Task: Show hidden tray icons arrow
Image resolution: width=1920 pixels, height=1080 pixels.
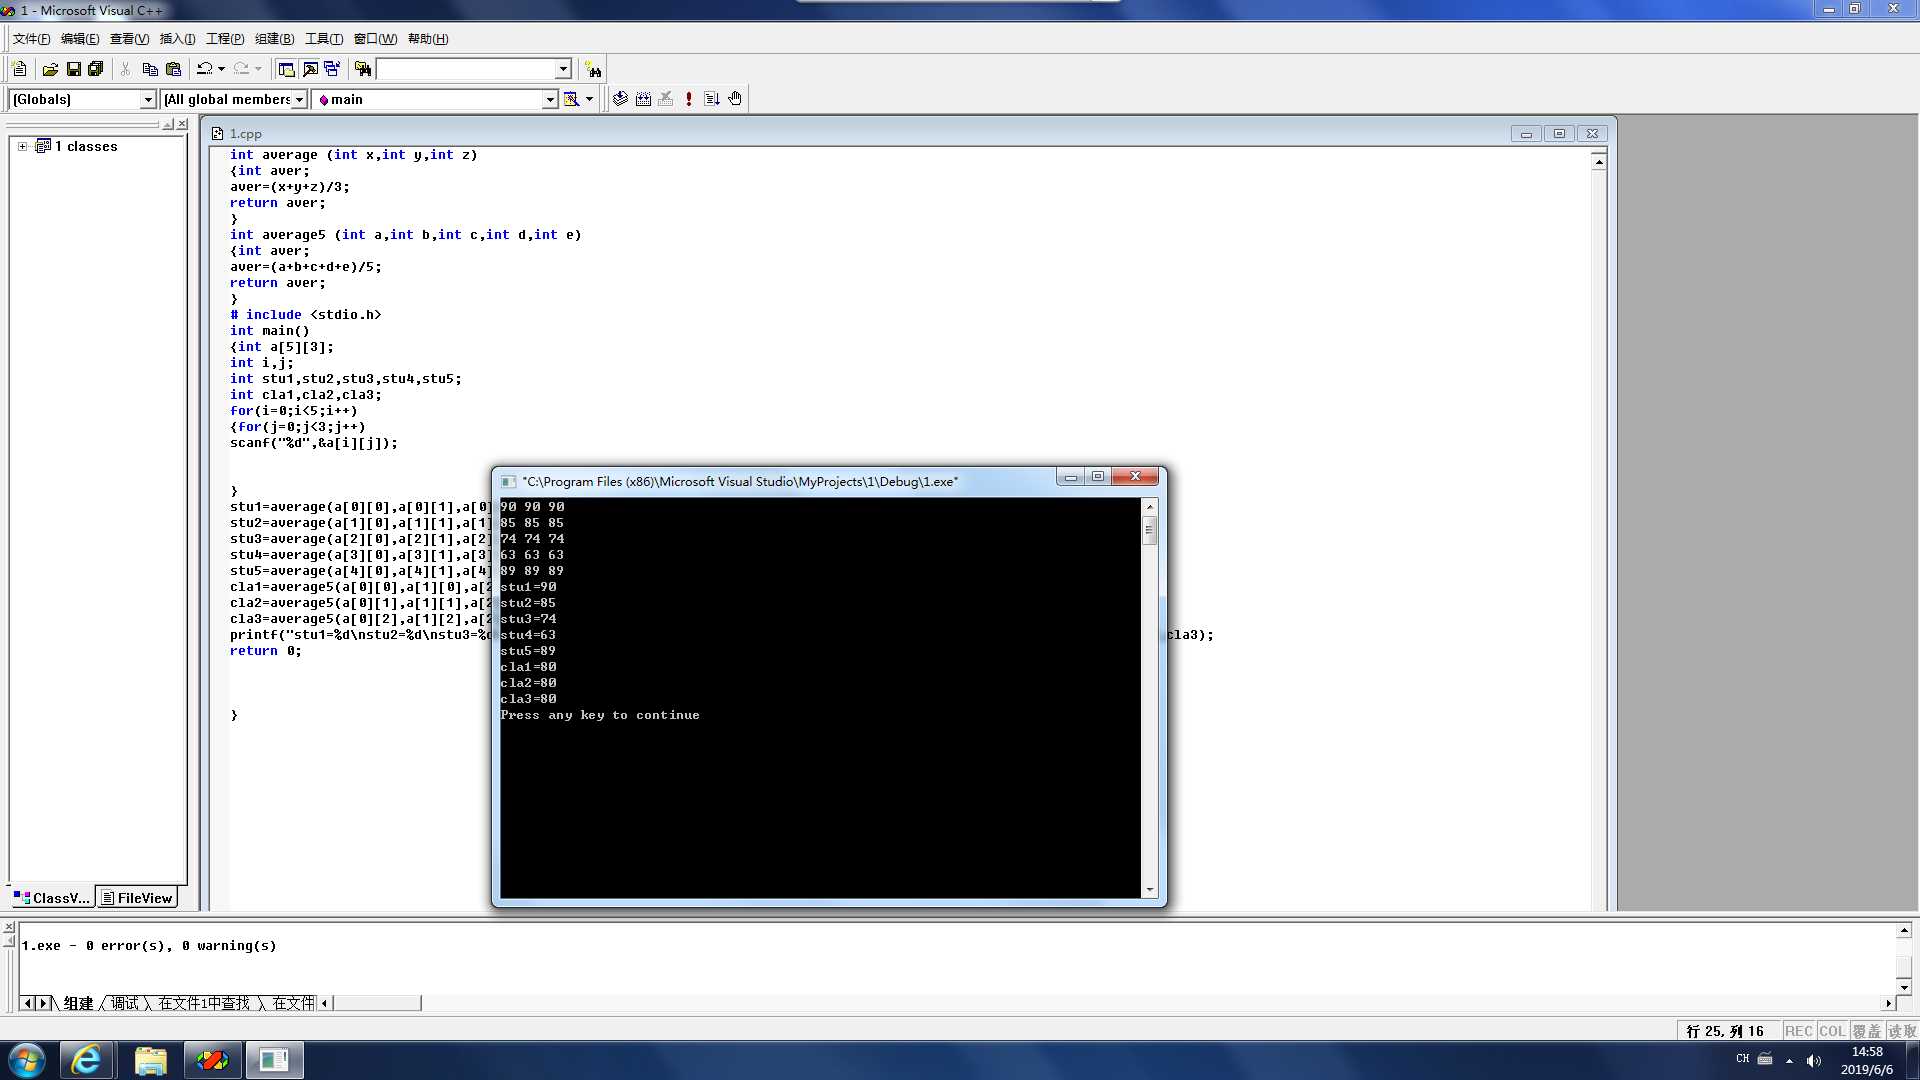Action: (x=1789, y=1060)
